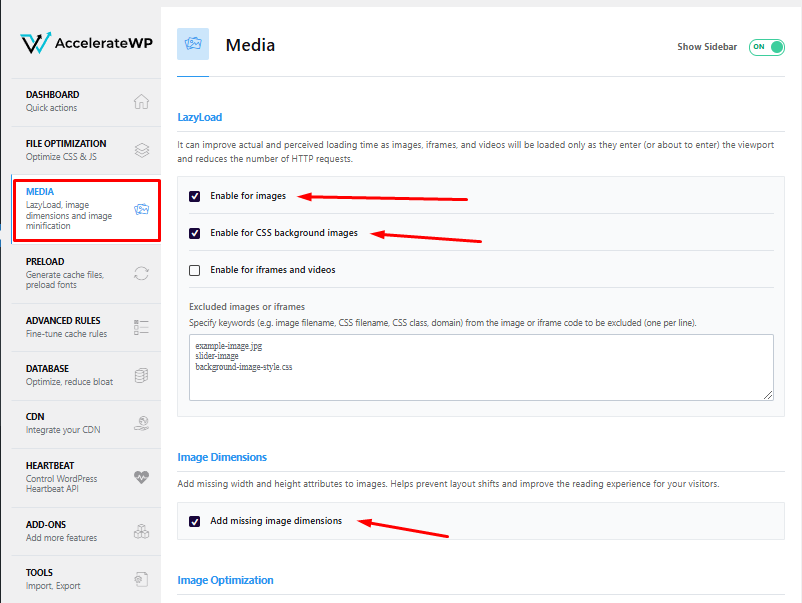Click the Media page title
The height and width of the screenshot is (603, 802).
point(250,45)
